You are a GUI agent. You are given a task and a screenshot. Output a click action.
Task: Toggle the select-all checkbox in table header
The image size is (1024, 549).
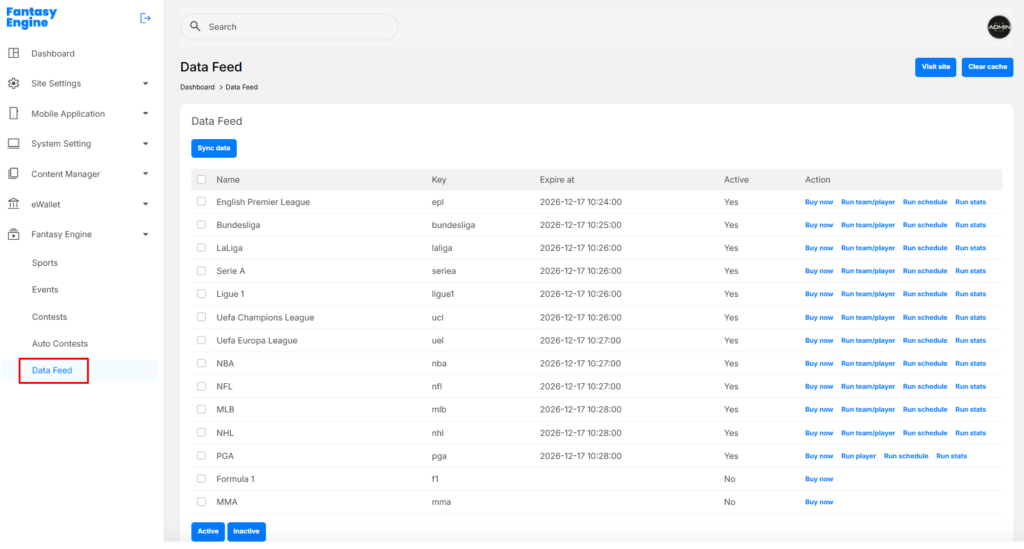pos(201,180)
